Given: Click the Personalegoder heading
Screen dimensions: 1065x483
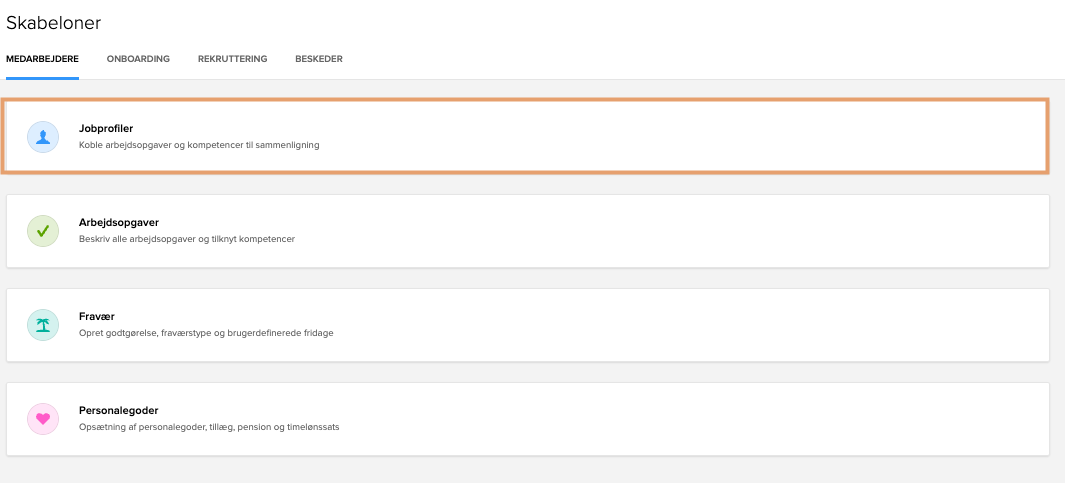Looking at the screenshot, I should point(118,411).
